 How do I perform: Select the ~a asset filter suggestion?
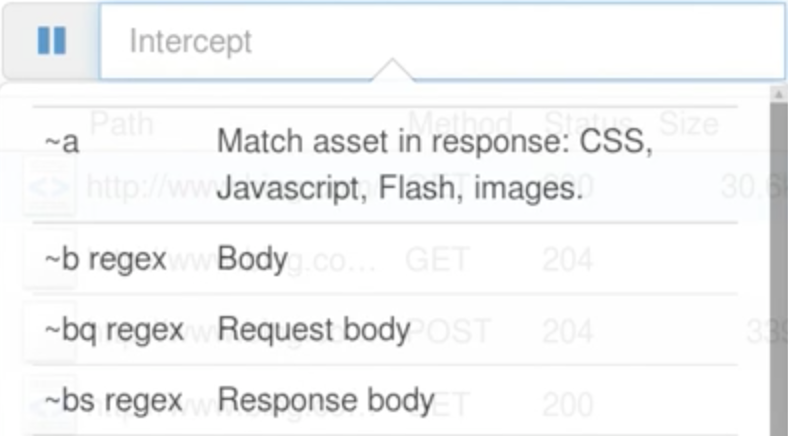(x=385, y=164)
